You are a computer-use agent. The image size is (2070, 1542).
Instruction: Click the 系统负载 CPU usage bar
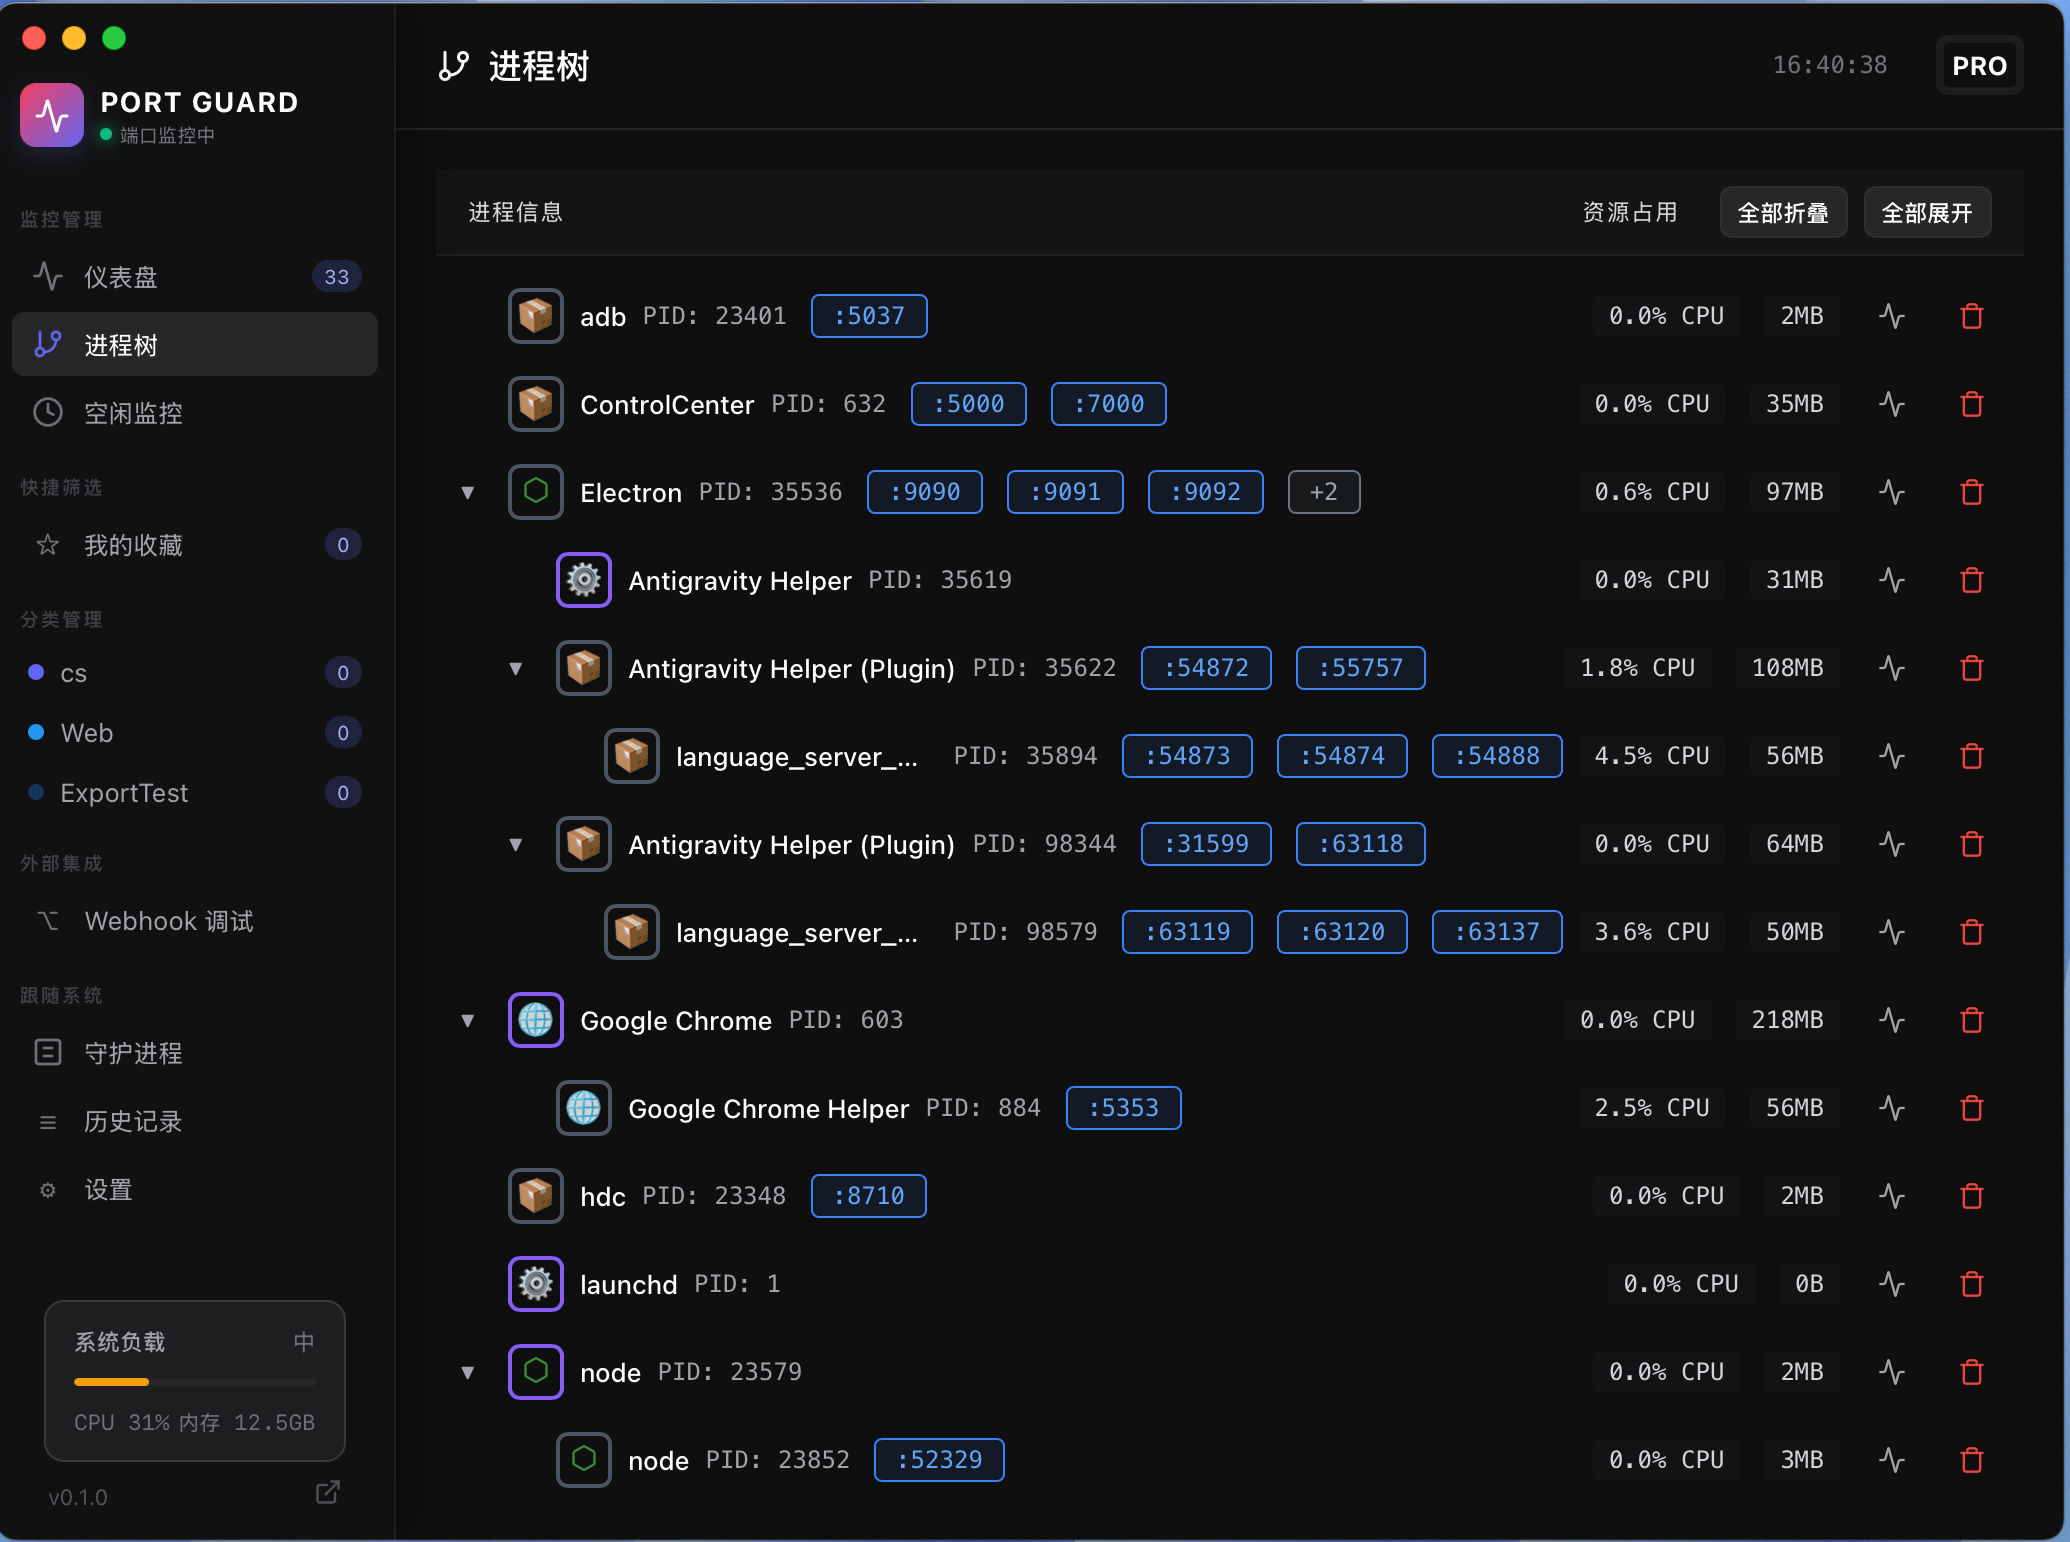pyautogui.click(x=194, y=1382)
